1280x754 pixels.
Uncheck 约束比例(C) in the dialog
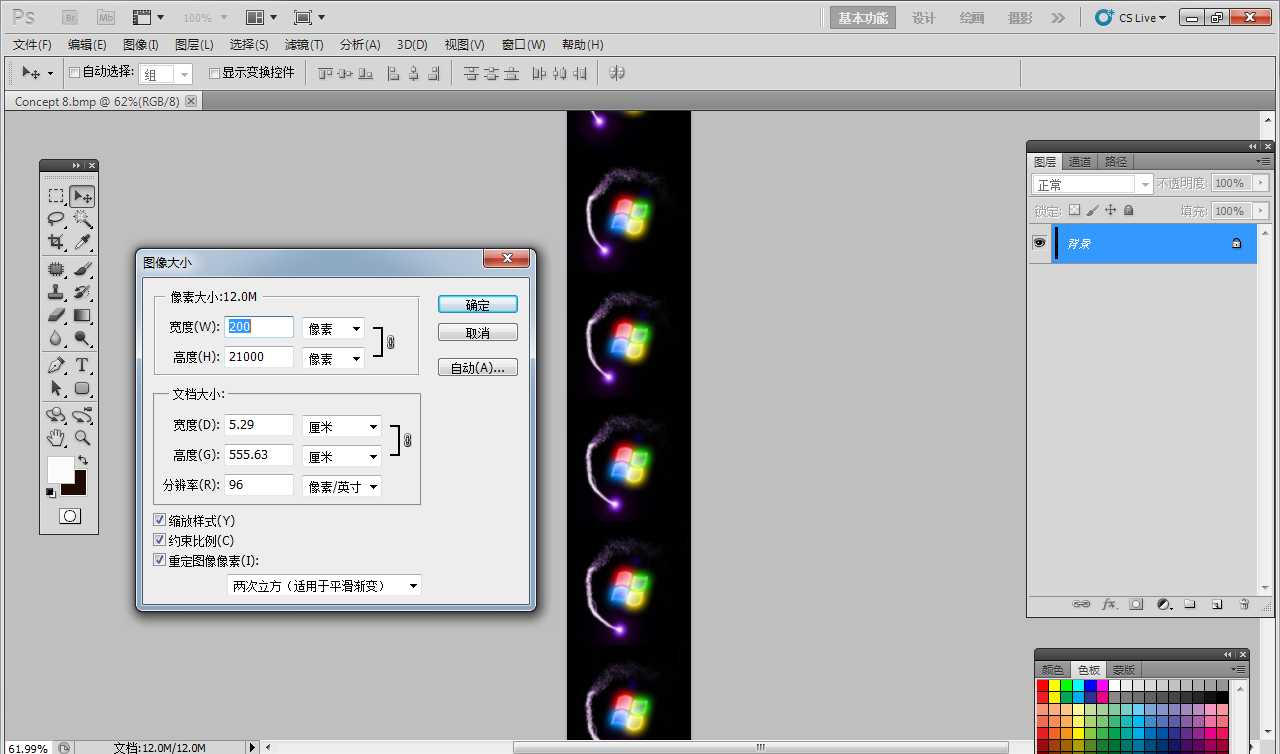click(x=160, y=540)
